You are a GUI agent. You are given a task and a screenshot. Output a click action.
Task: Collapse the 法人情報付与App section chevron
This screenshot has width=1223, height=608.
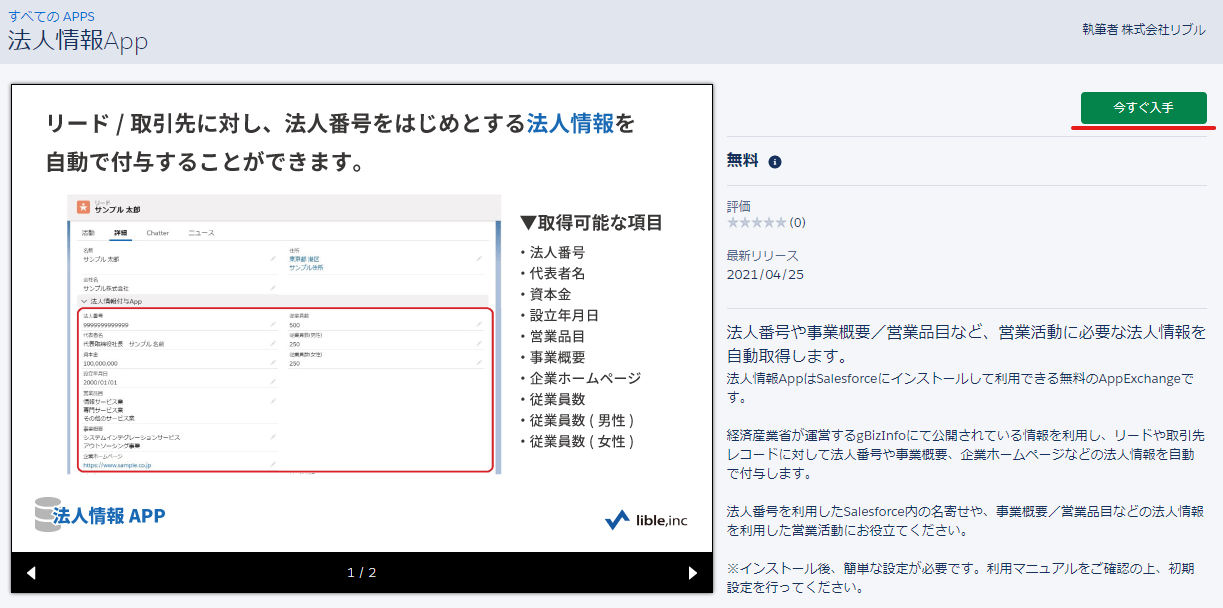click(84, 300)
